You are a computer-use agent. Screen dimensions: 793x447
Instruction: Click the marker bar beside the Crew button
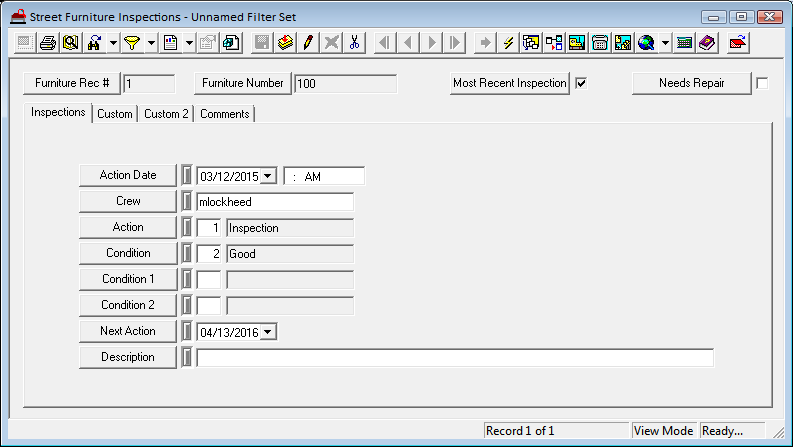click(187, 201)
